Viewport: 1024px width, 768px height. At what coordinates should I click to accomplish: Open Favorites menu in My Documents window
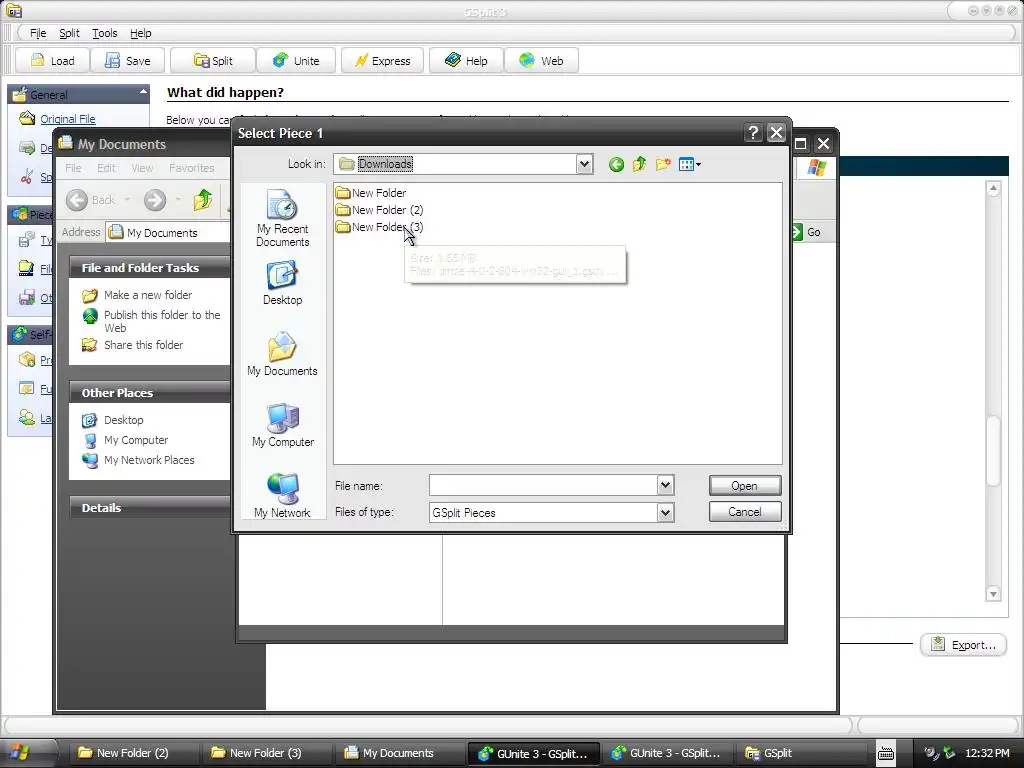pos(191,168)
